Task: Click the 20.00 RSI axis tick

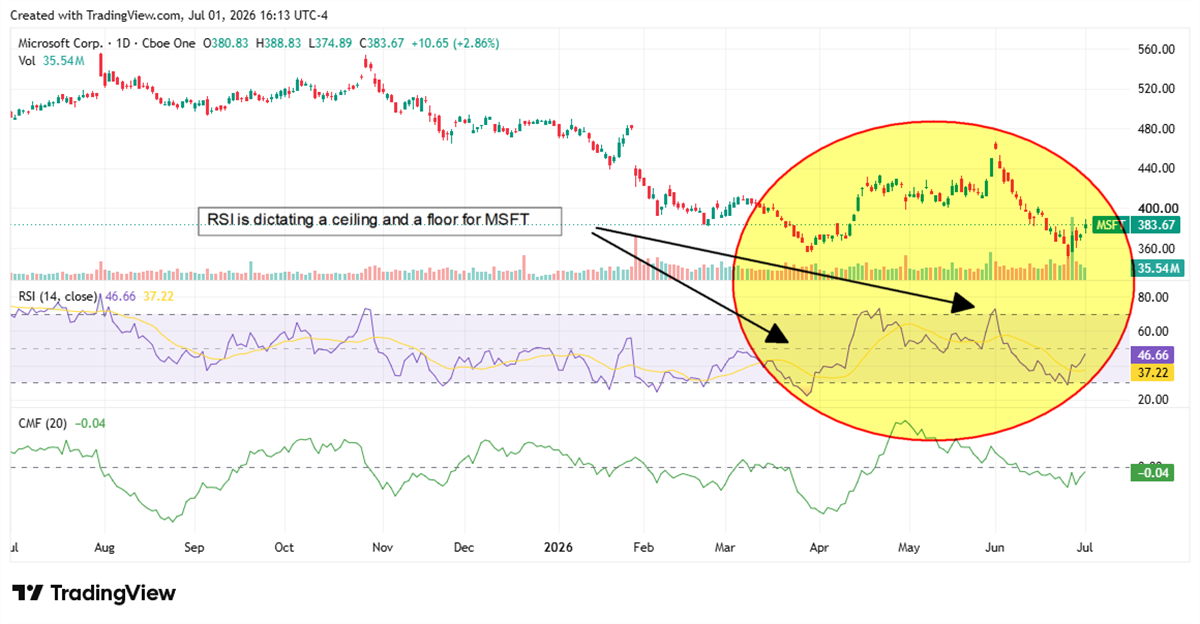Action: click(1152, 399)
